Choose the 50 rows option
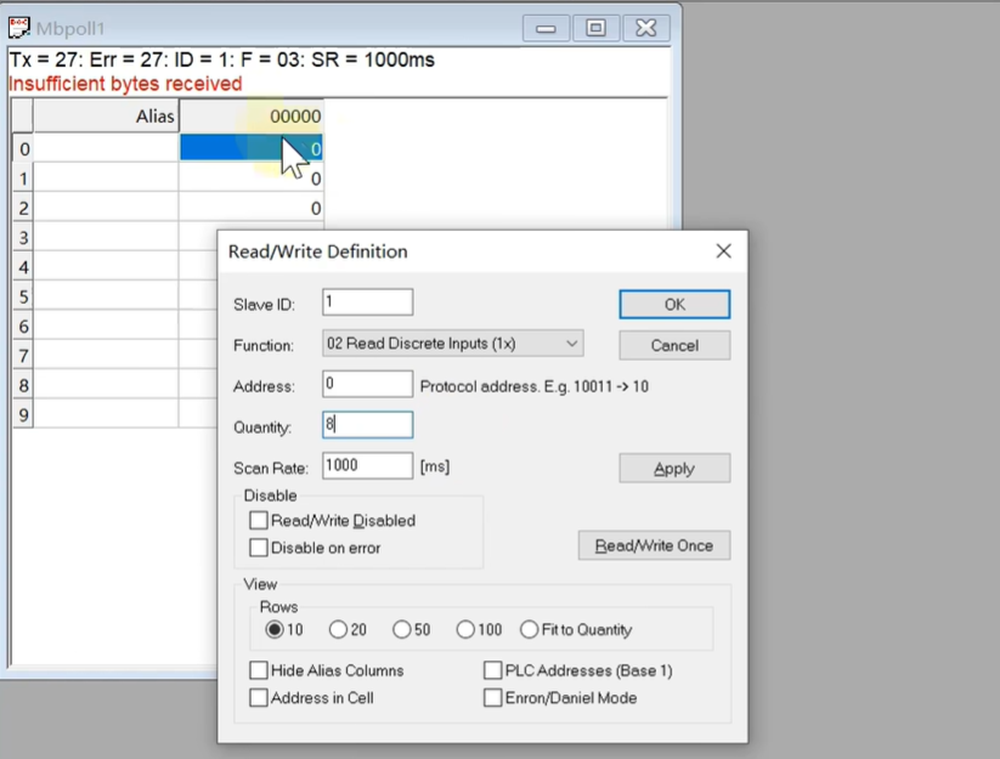1000x759 pixels. pos(402,630)
